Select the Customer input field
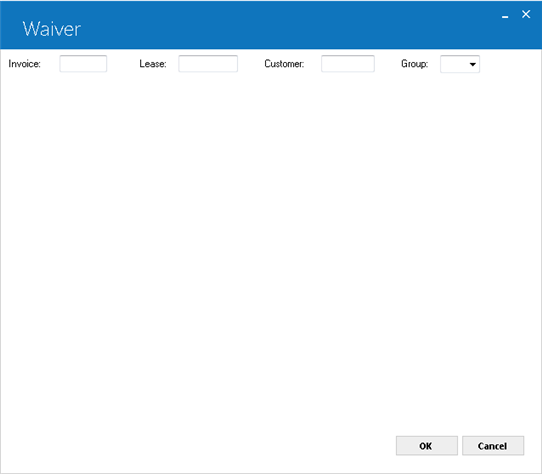This screenshot has height=474, width=542. pos(348,64)
